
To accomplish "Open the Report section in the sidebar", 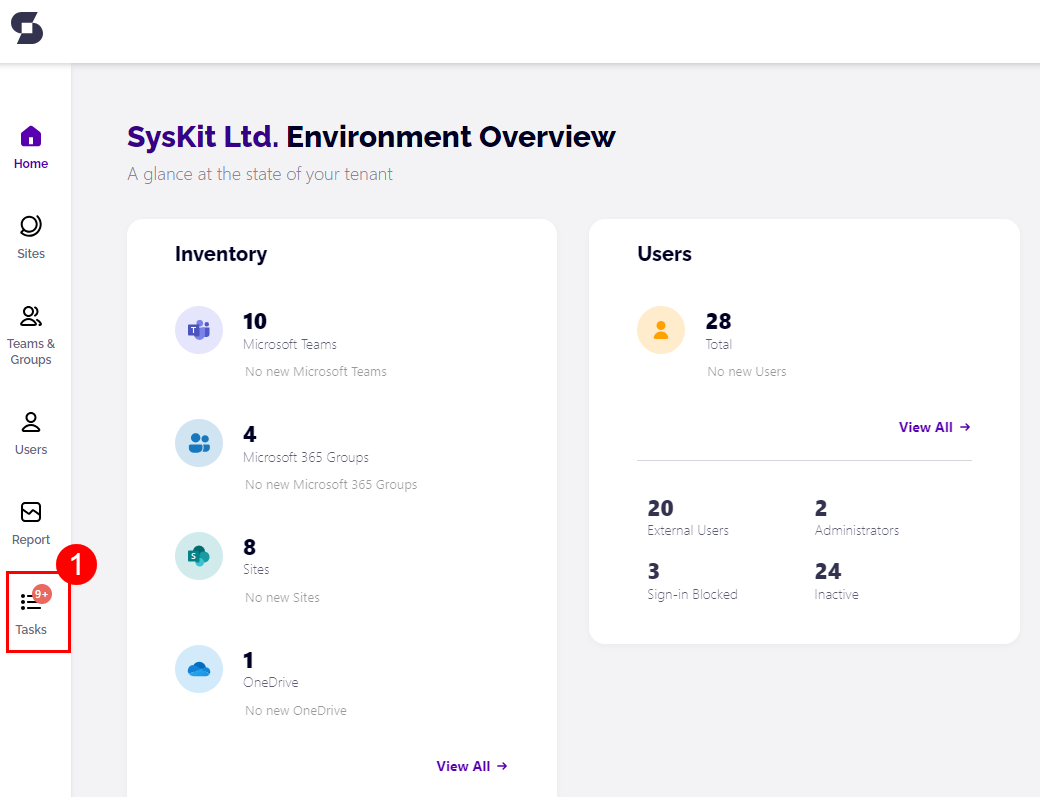I will click(x=31, y=523).
